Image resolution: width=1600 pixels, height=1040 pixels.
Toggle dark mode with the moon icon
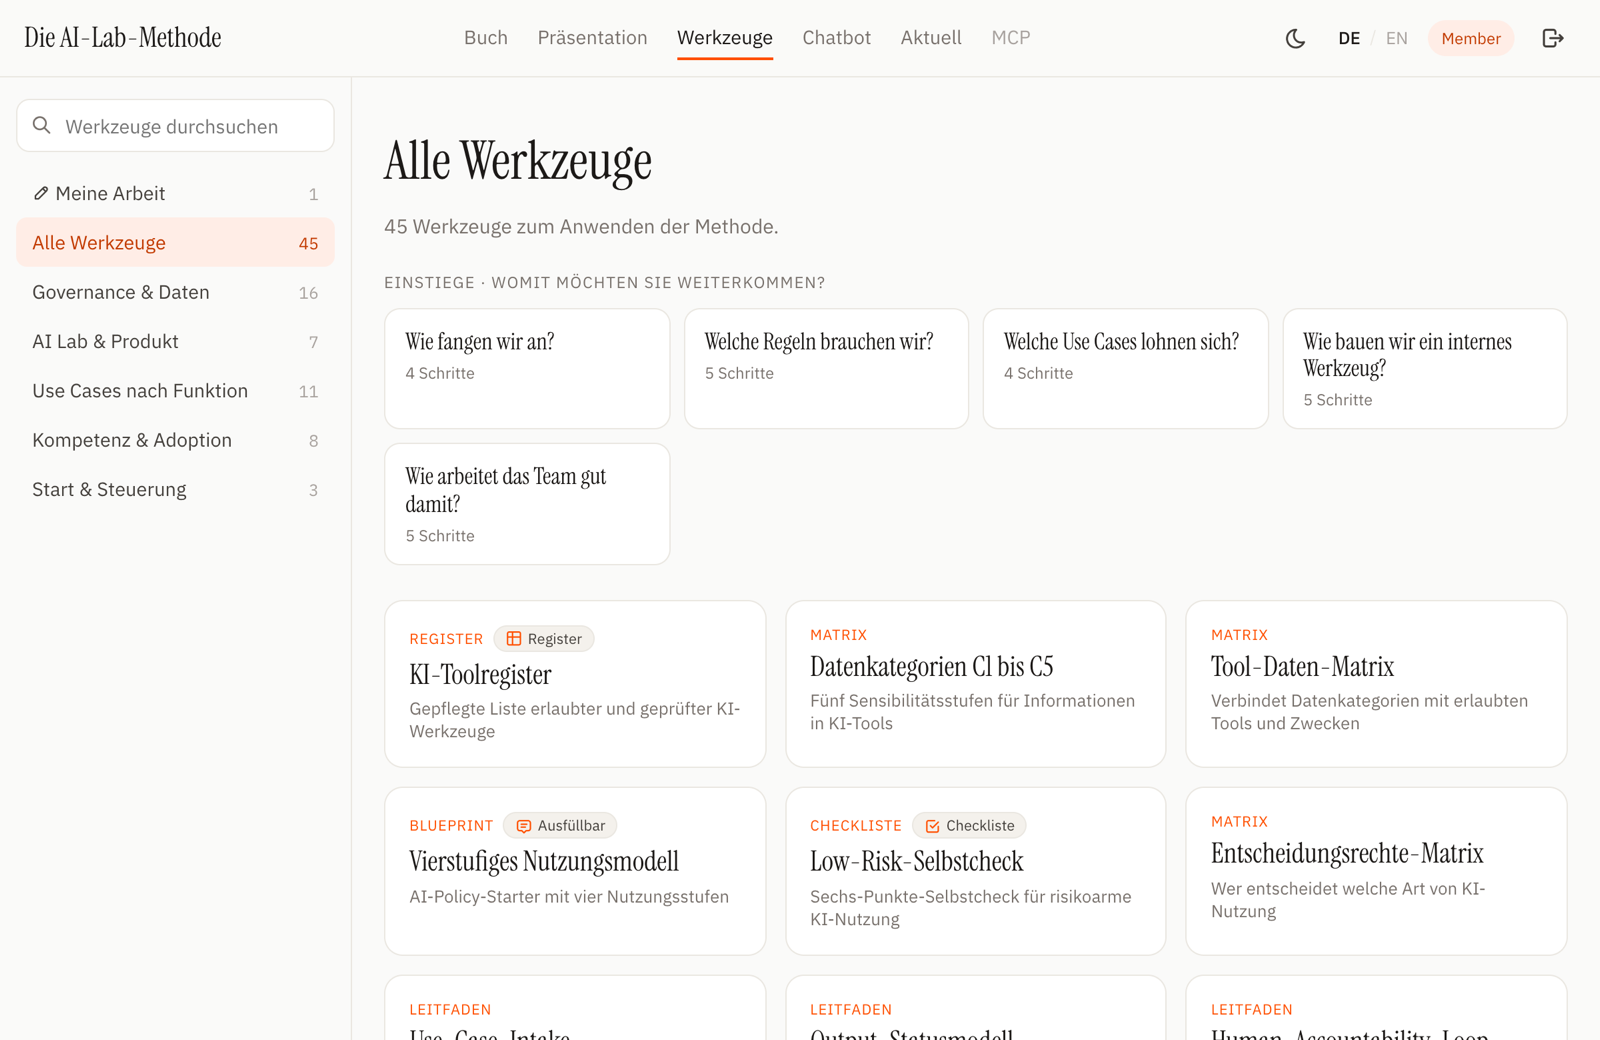(1295, 38)
